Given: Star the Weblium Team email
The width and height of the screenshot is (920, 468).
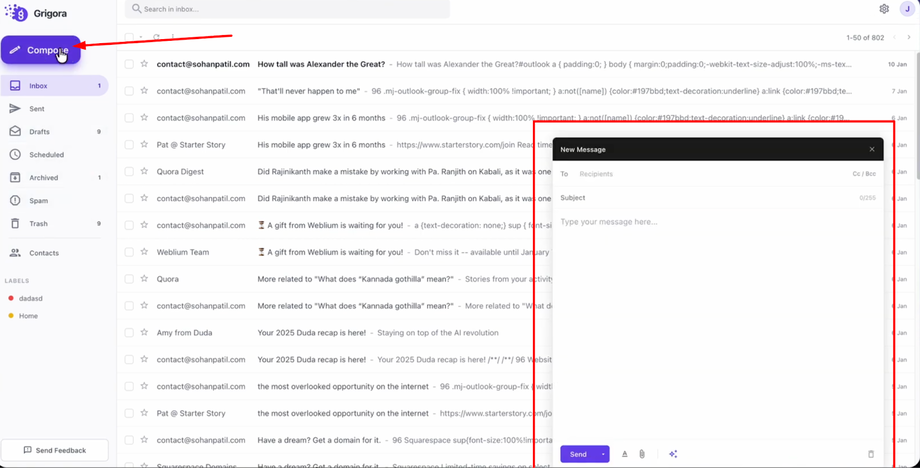Looking at the screenshot, I should coord(144,252).
